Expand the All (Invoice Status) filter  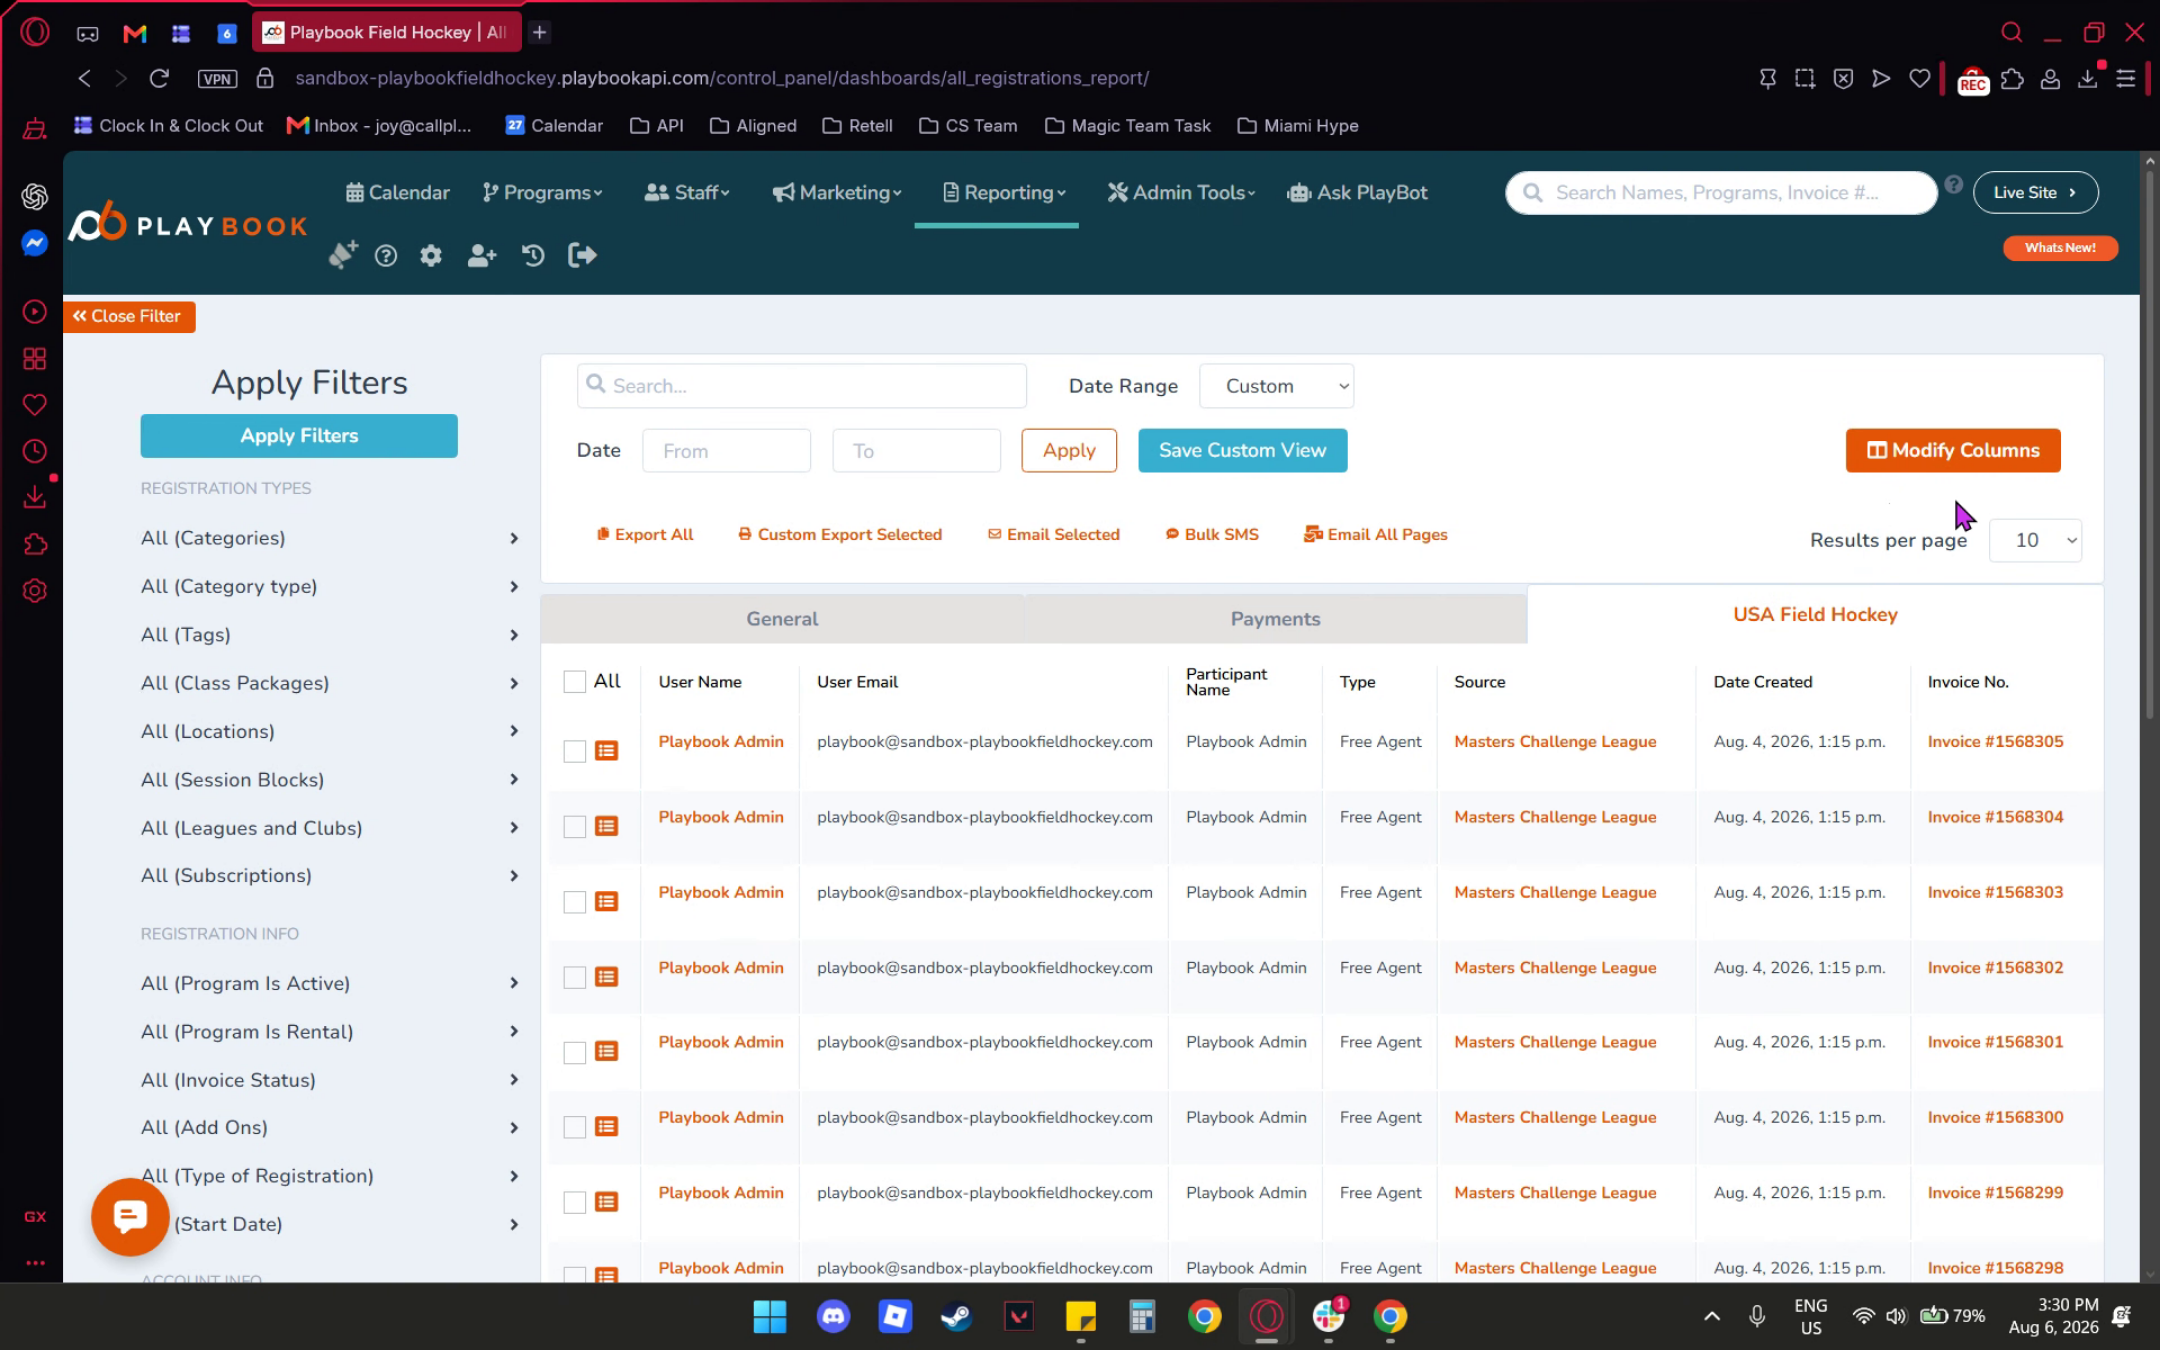(330, 1080)
